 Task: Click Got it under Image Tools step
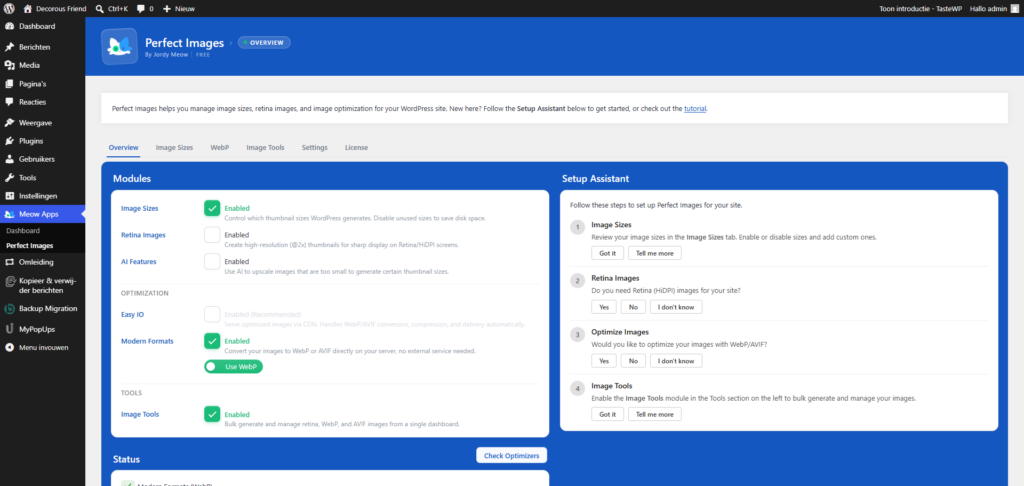tap(607, 414)
